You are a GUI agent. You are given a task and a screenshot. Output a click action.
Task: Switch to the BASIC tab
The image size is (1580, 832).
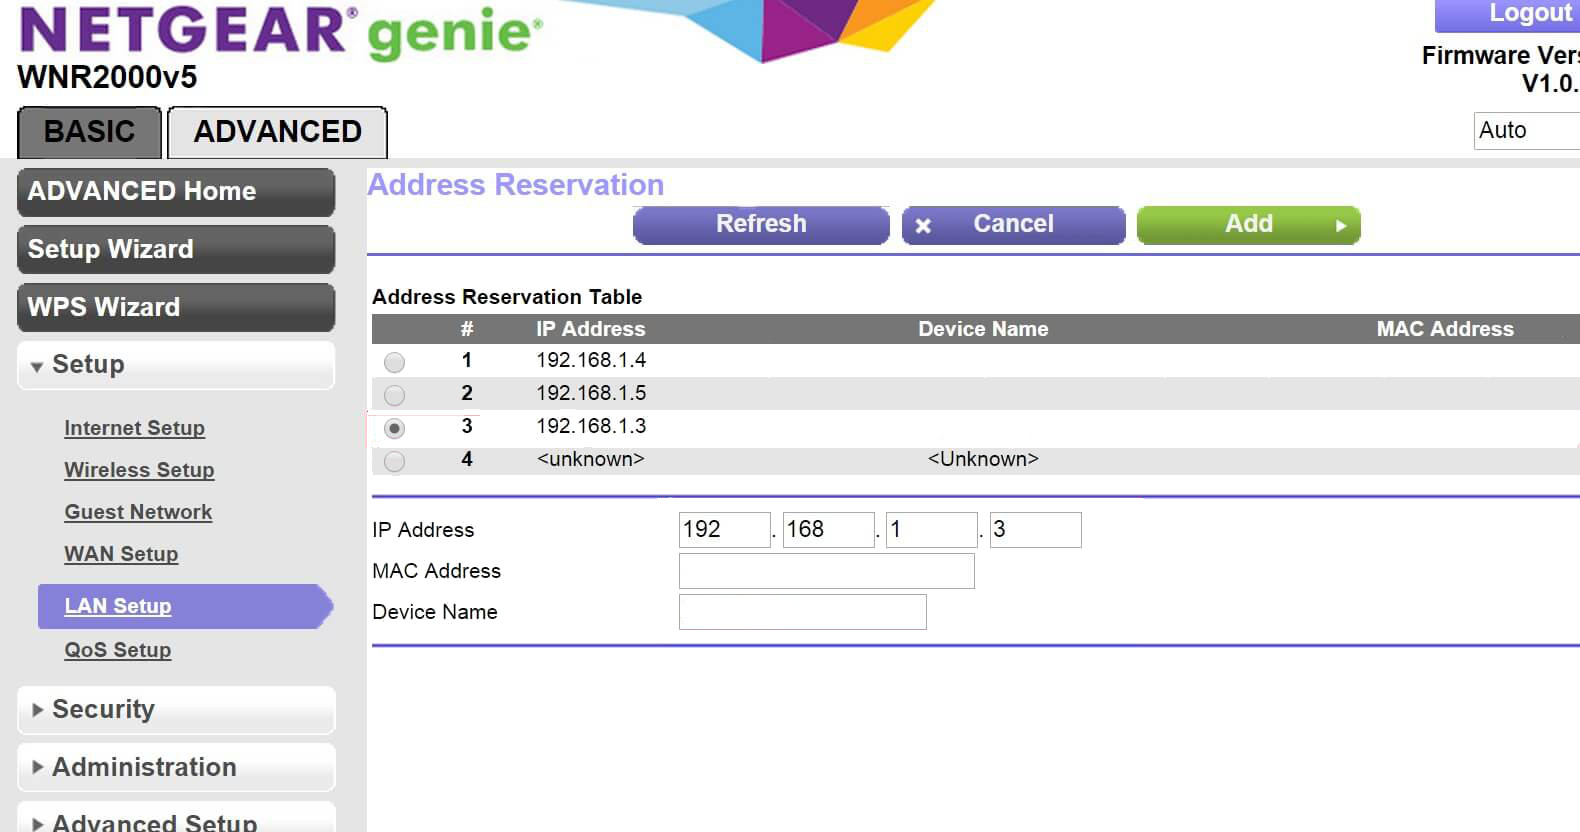pyautogui.click(x=89, y=132)
